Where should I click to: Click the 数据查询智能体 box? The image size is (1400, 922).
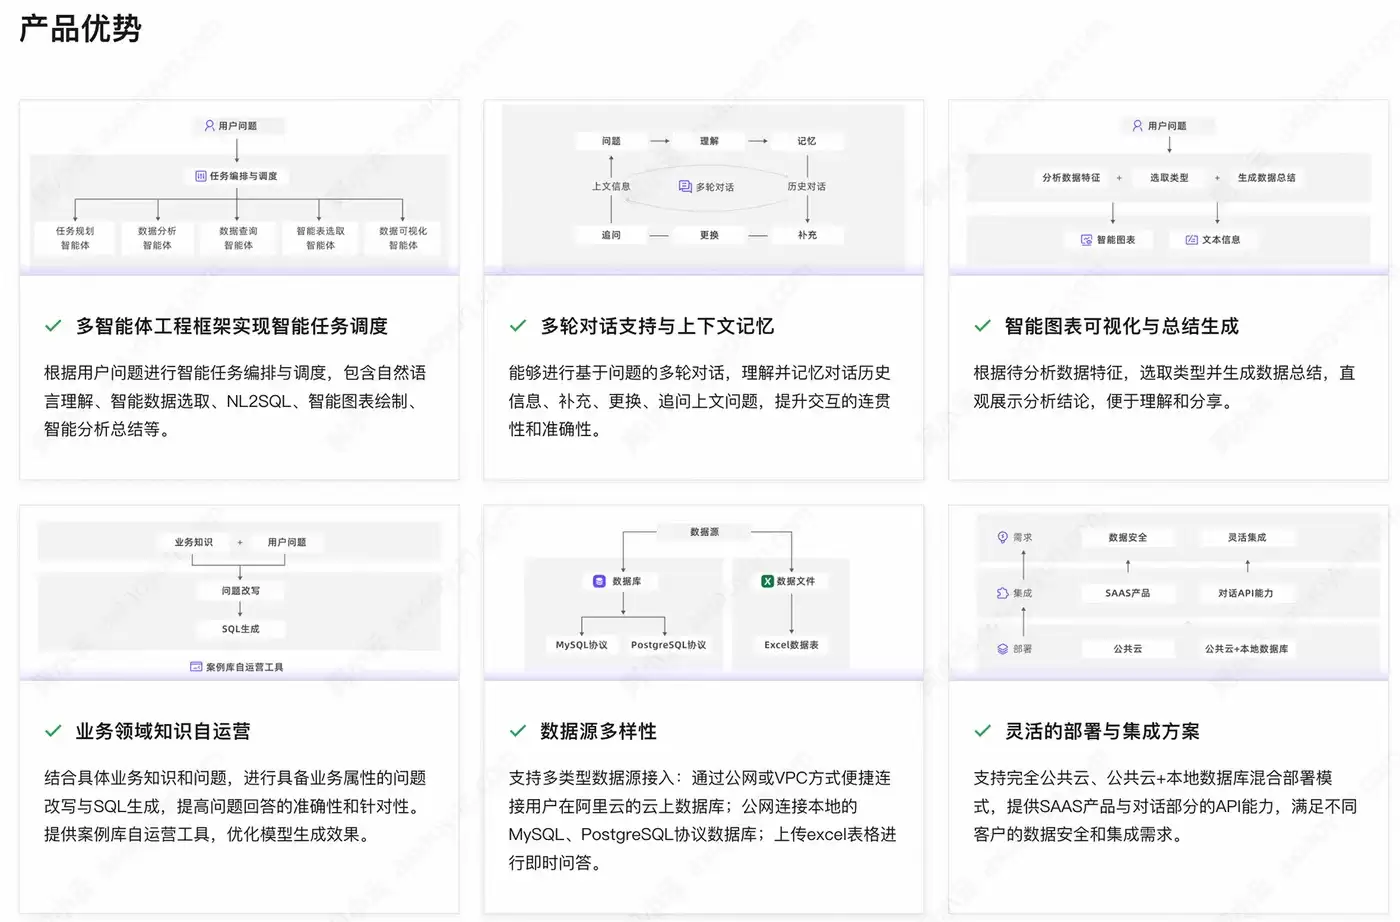(238, 238)
